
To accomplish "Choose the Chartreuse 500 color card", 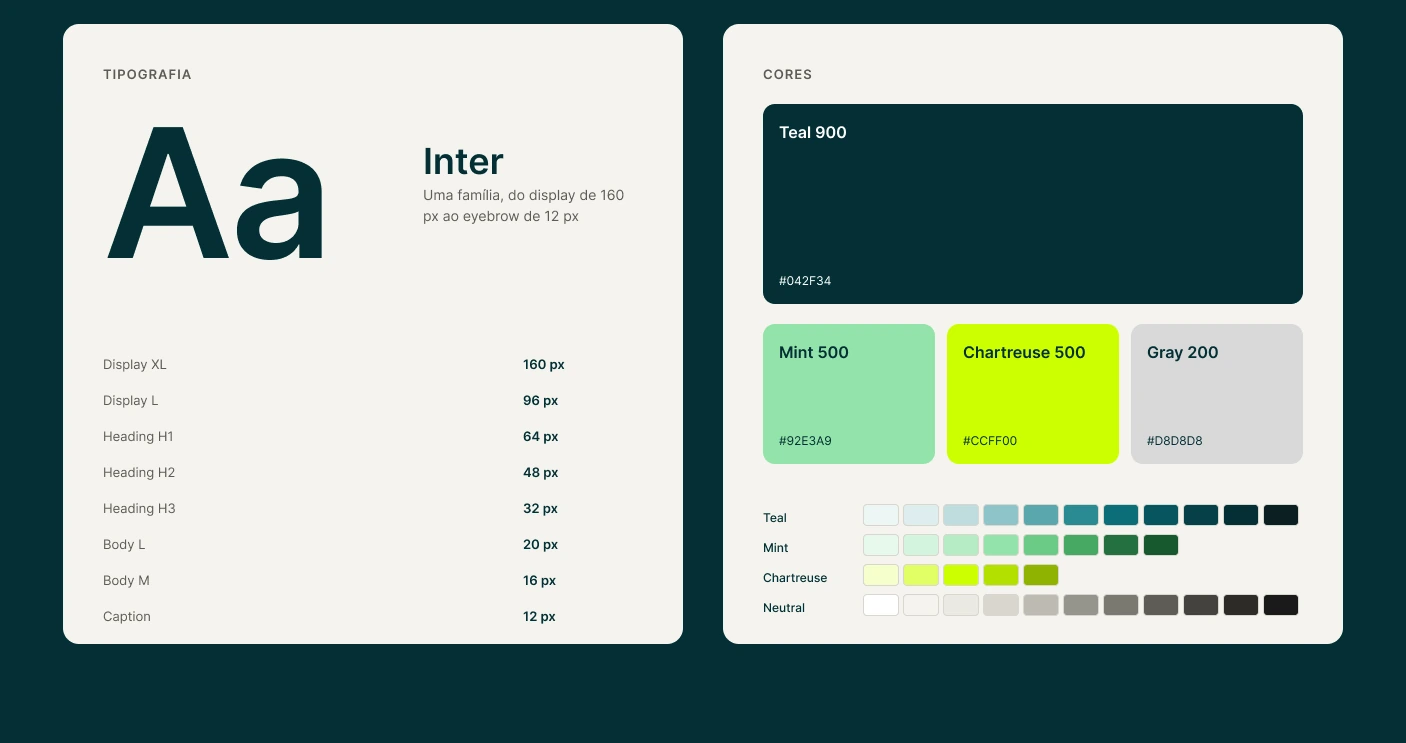I will pos(1033,394).
